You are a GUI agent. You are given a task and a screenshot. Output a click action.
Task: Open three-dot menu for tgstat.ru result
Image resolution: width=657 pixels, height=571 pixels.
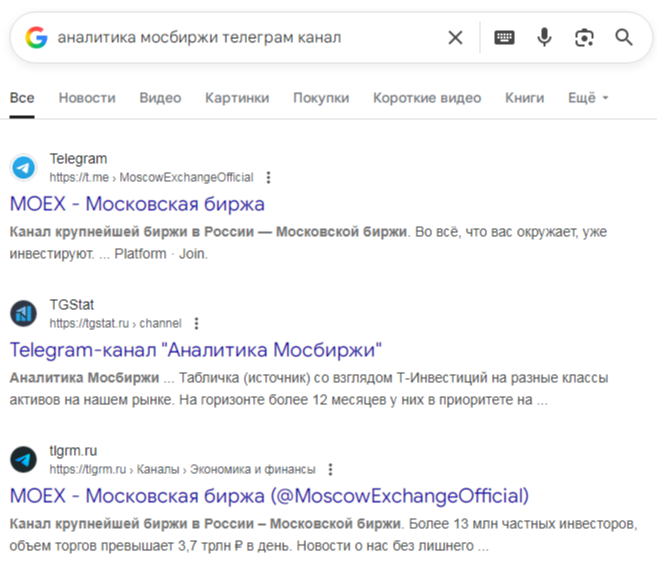click(x=196, y=323)
